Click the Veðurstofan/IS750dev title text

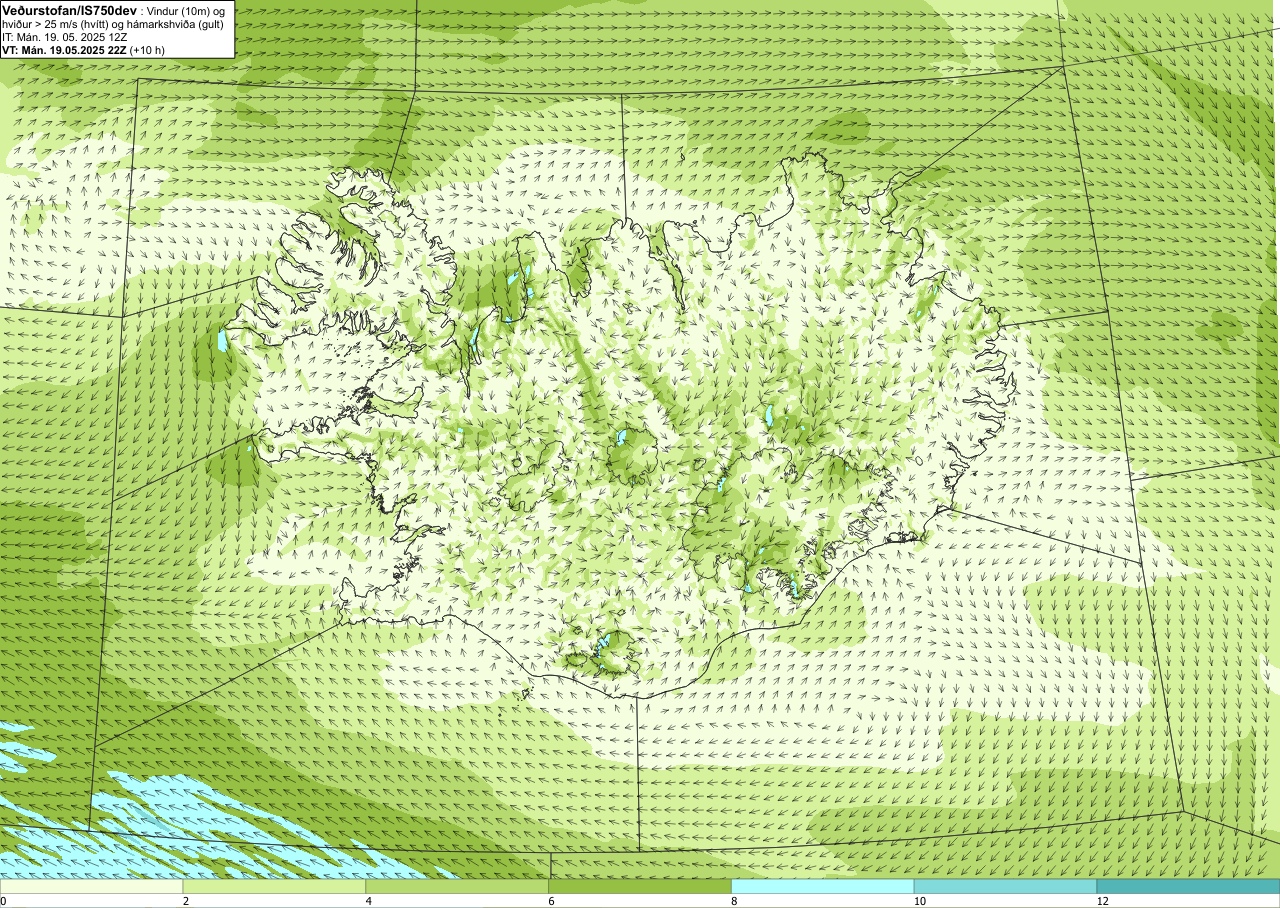(x=70, y=10)
